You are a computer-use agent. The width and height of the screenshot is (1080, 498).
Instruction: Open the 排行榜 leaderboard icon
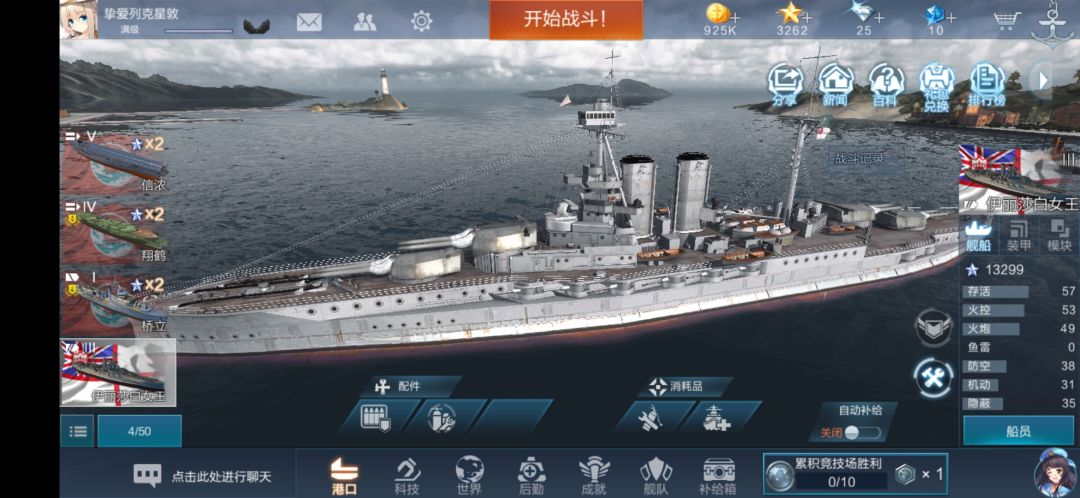pos(988,85)
